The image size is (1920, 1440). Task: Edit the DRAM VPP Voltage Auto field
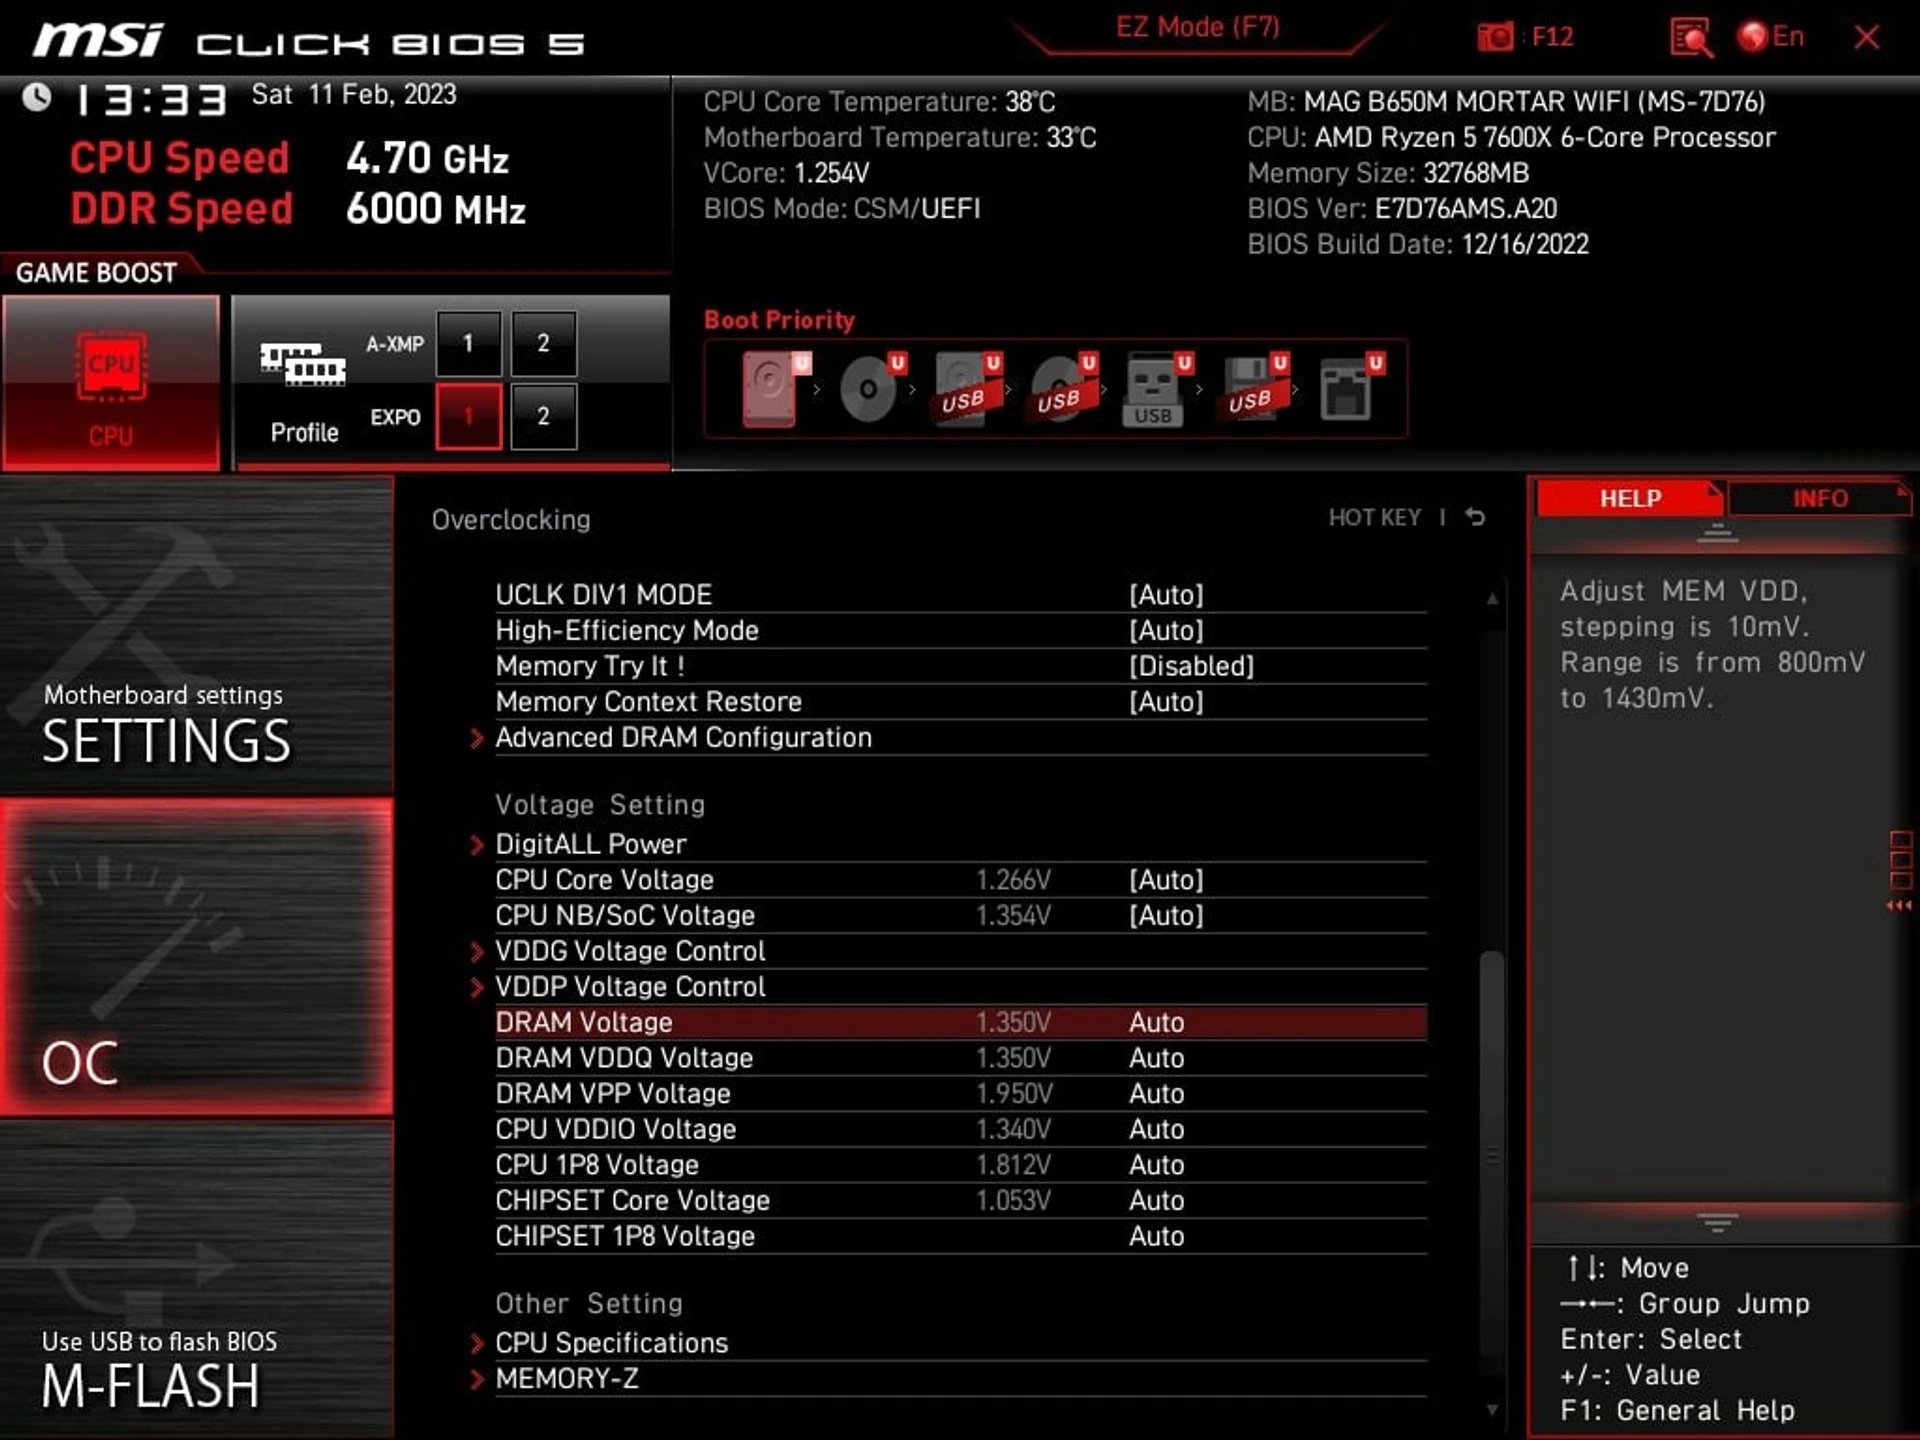coord(1157,1094)
